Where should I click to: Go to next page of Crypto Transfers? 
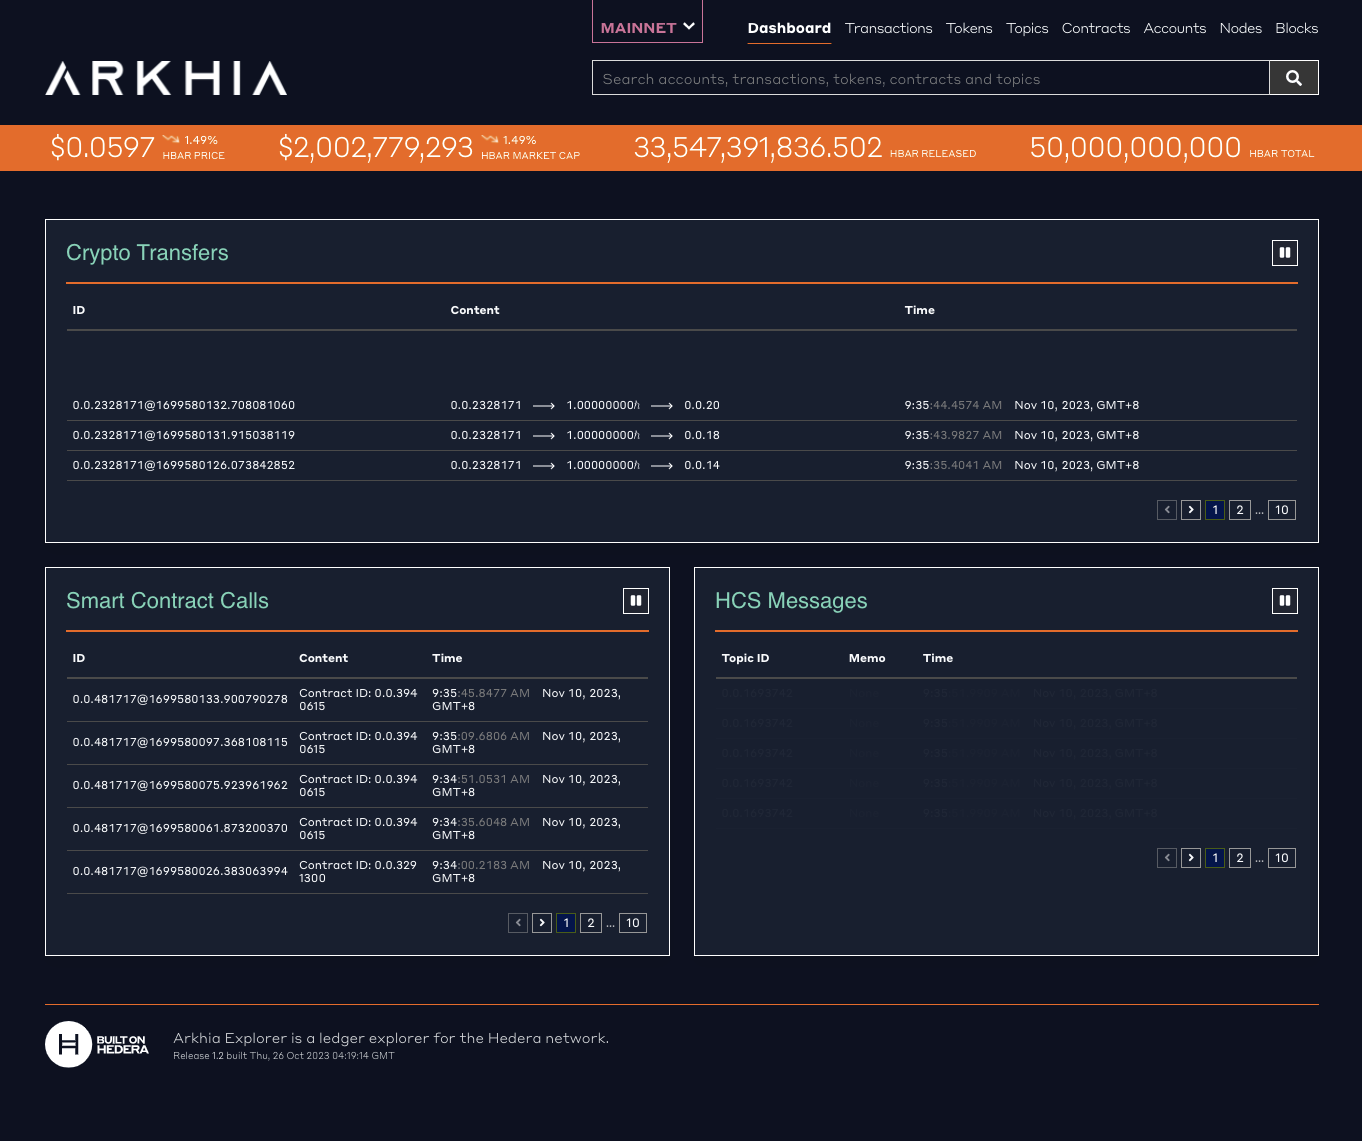(x=1190, y=510)
